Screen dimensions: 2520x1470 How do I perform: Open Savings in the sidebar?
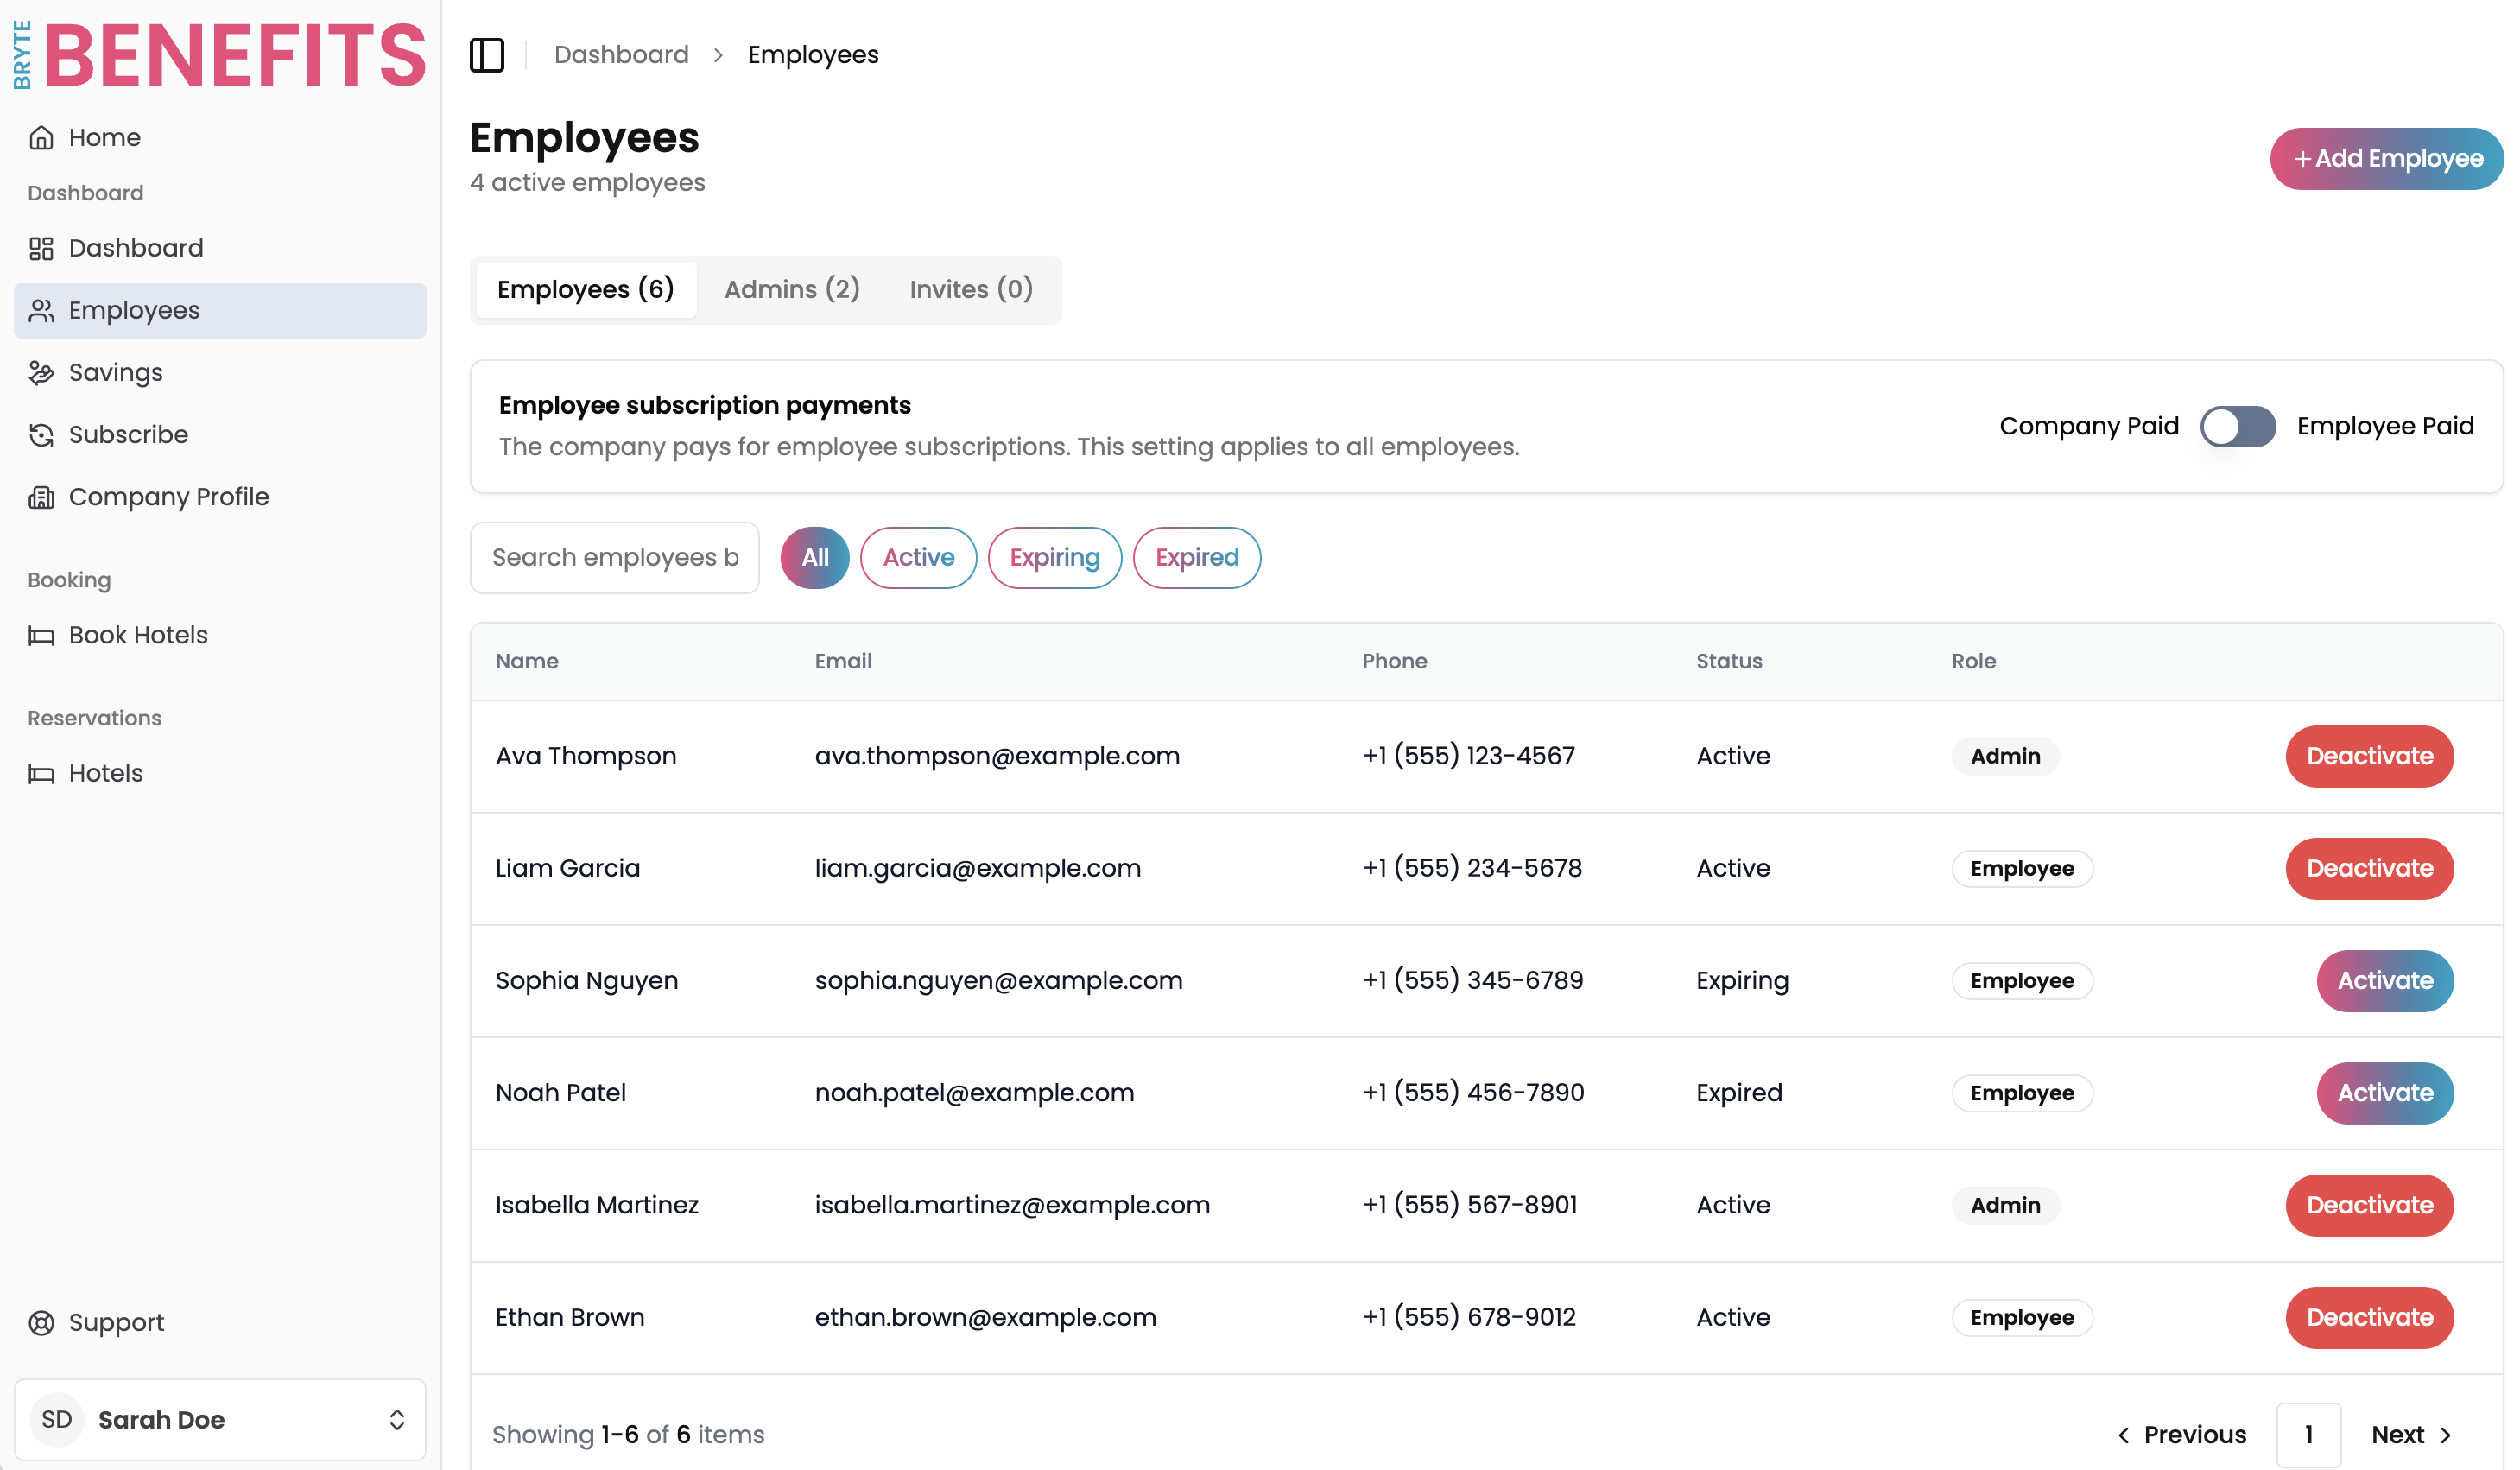click(x=220, y=373)
